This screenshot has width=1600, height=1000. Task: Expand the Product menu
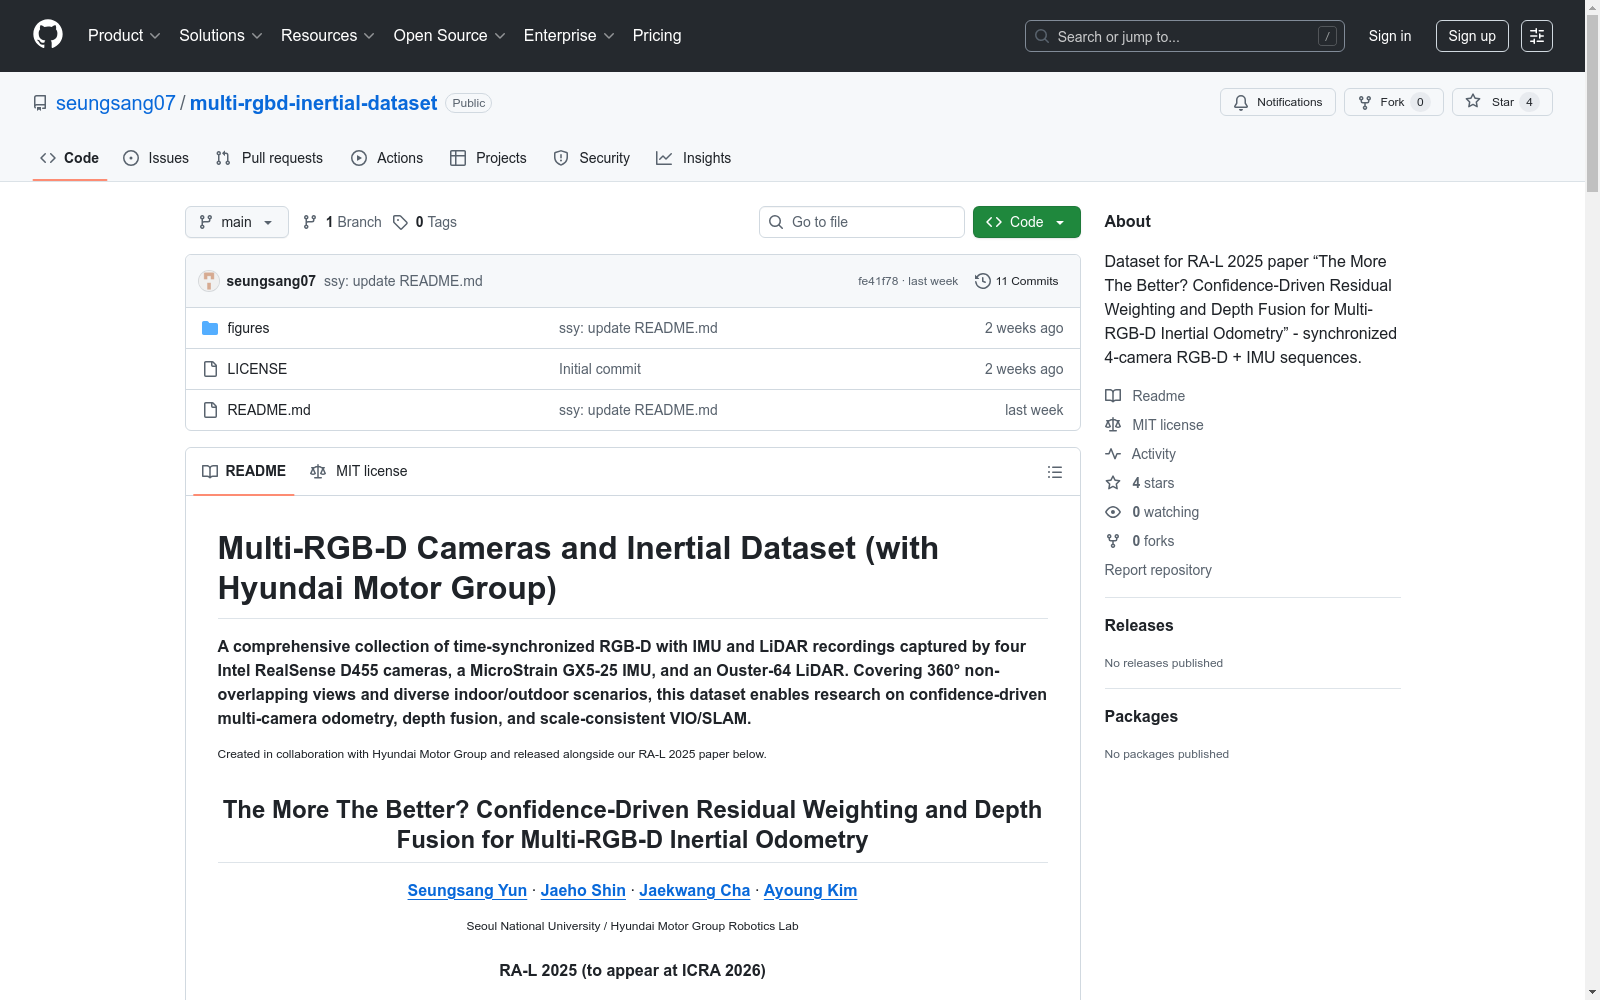click(124, 36)
